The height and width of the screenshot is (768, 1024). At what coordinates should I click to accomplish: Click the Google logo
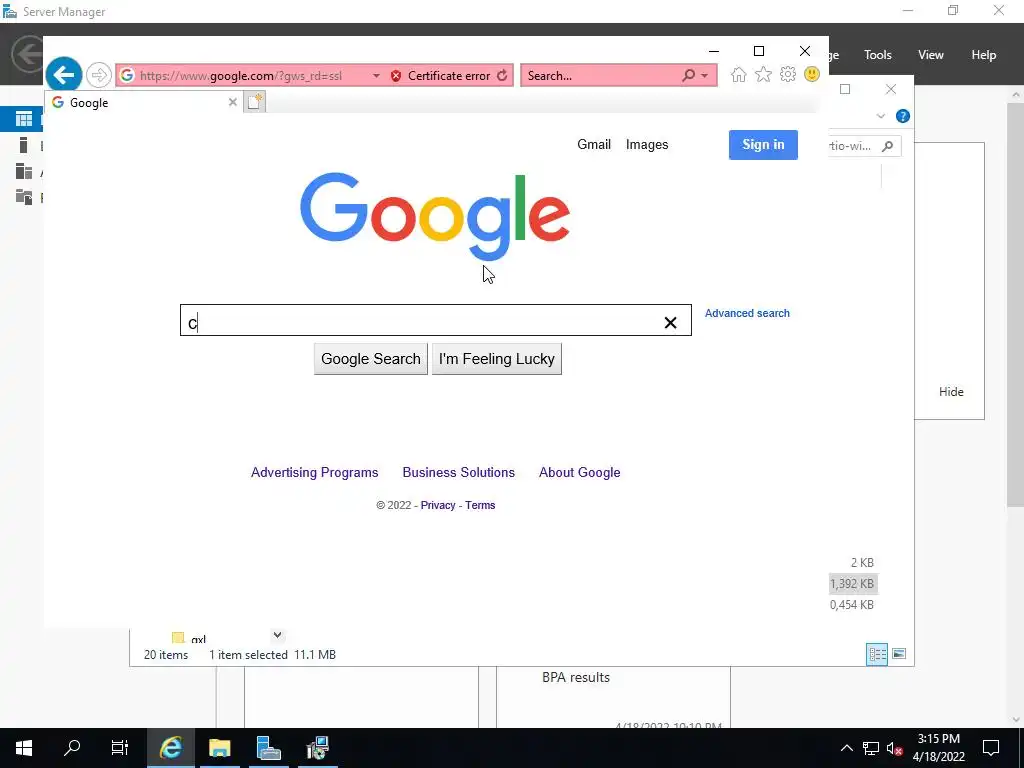click(x=434, y=216)
